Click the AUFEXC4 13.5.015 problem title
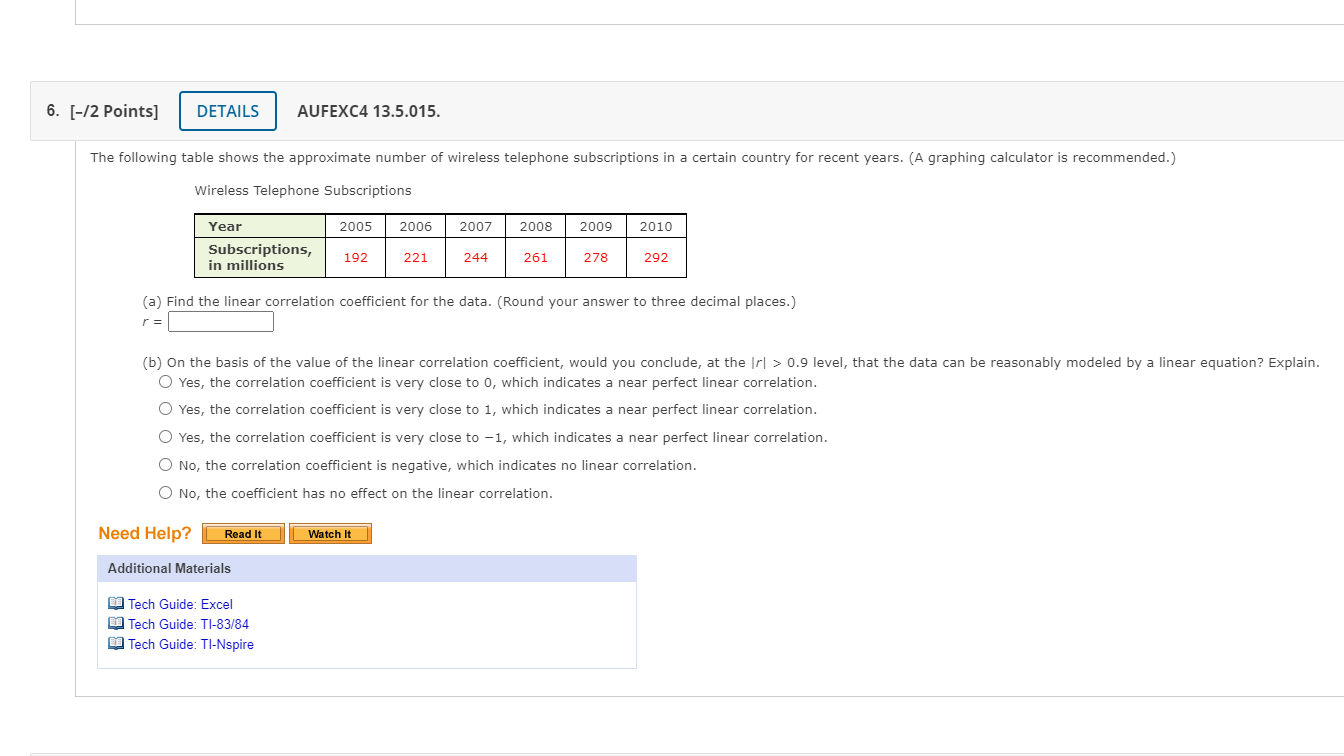1344x756 pixels. pyautogui.click(x=368, y=111)
